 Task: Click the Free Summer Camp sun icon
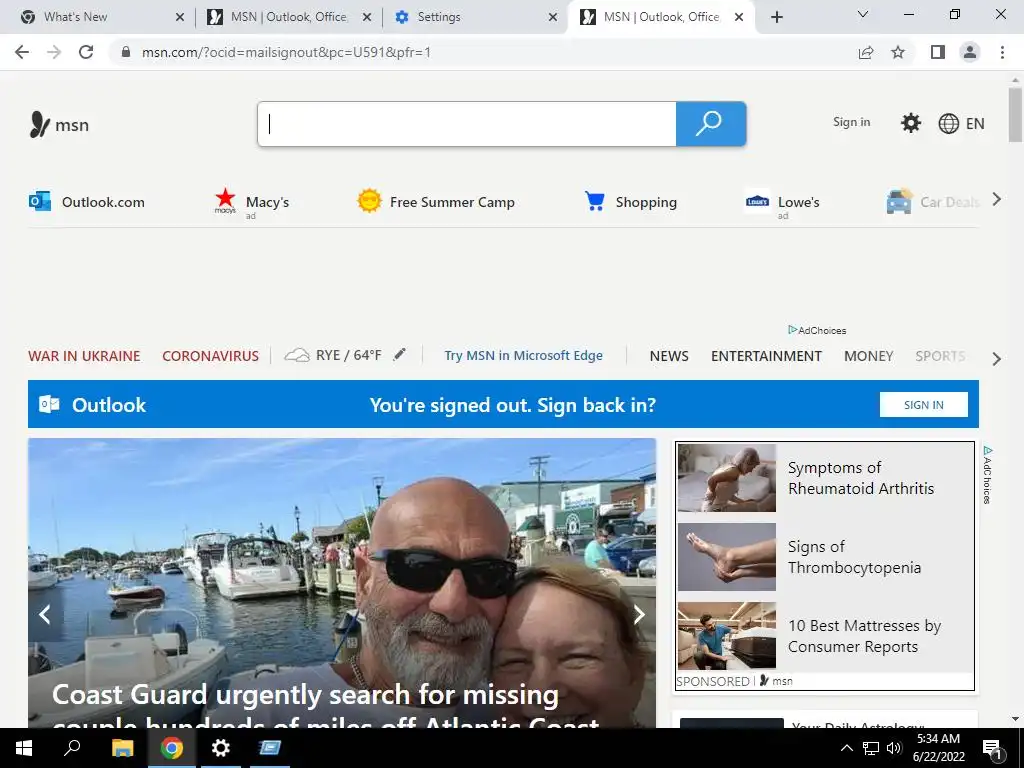pos(369,200)
